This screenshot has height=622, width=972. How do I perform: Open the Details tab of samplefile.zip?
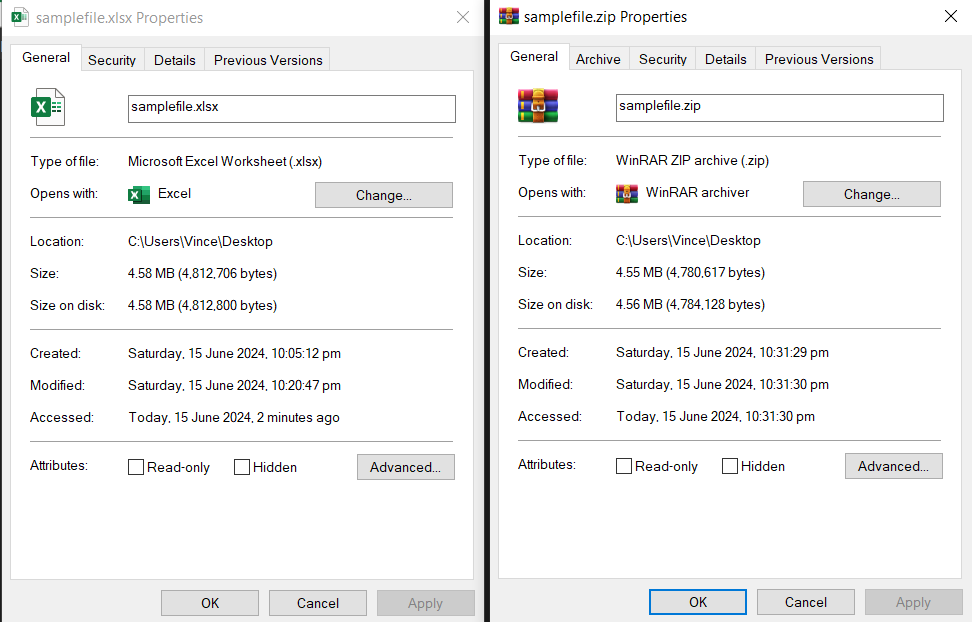tap(725, 58)
